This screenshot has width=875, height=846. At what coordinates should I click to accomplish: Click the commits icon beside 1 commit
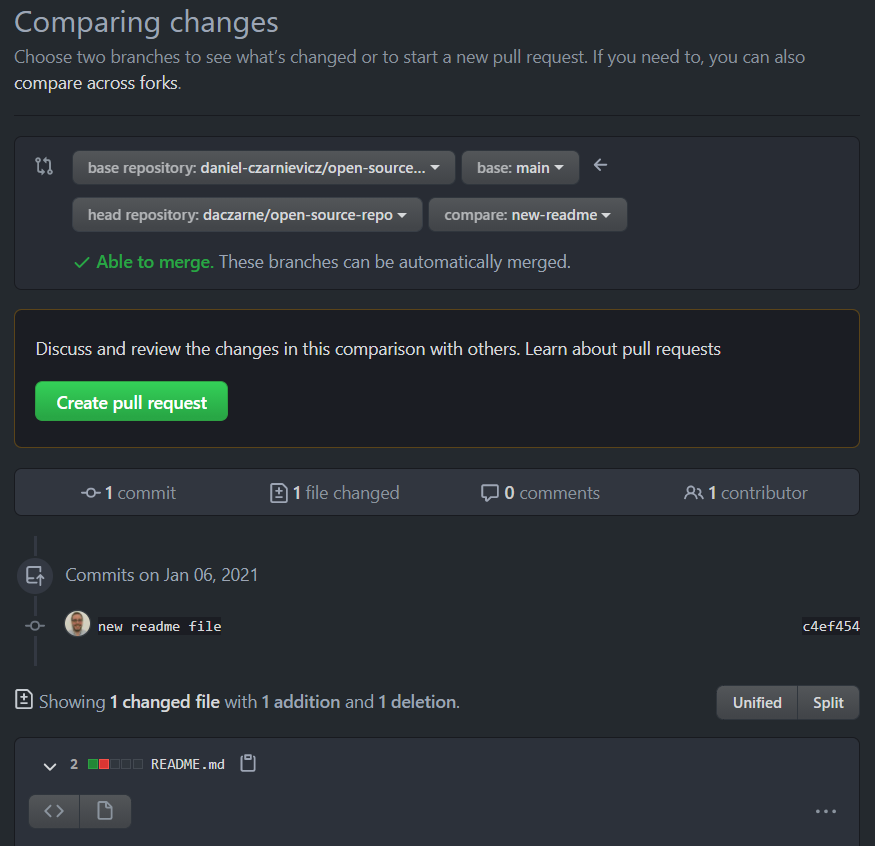pos(91,493)
